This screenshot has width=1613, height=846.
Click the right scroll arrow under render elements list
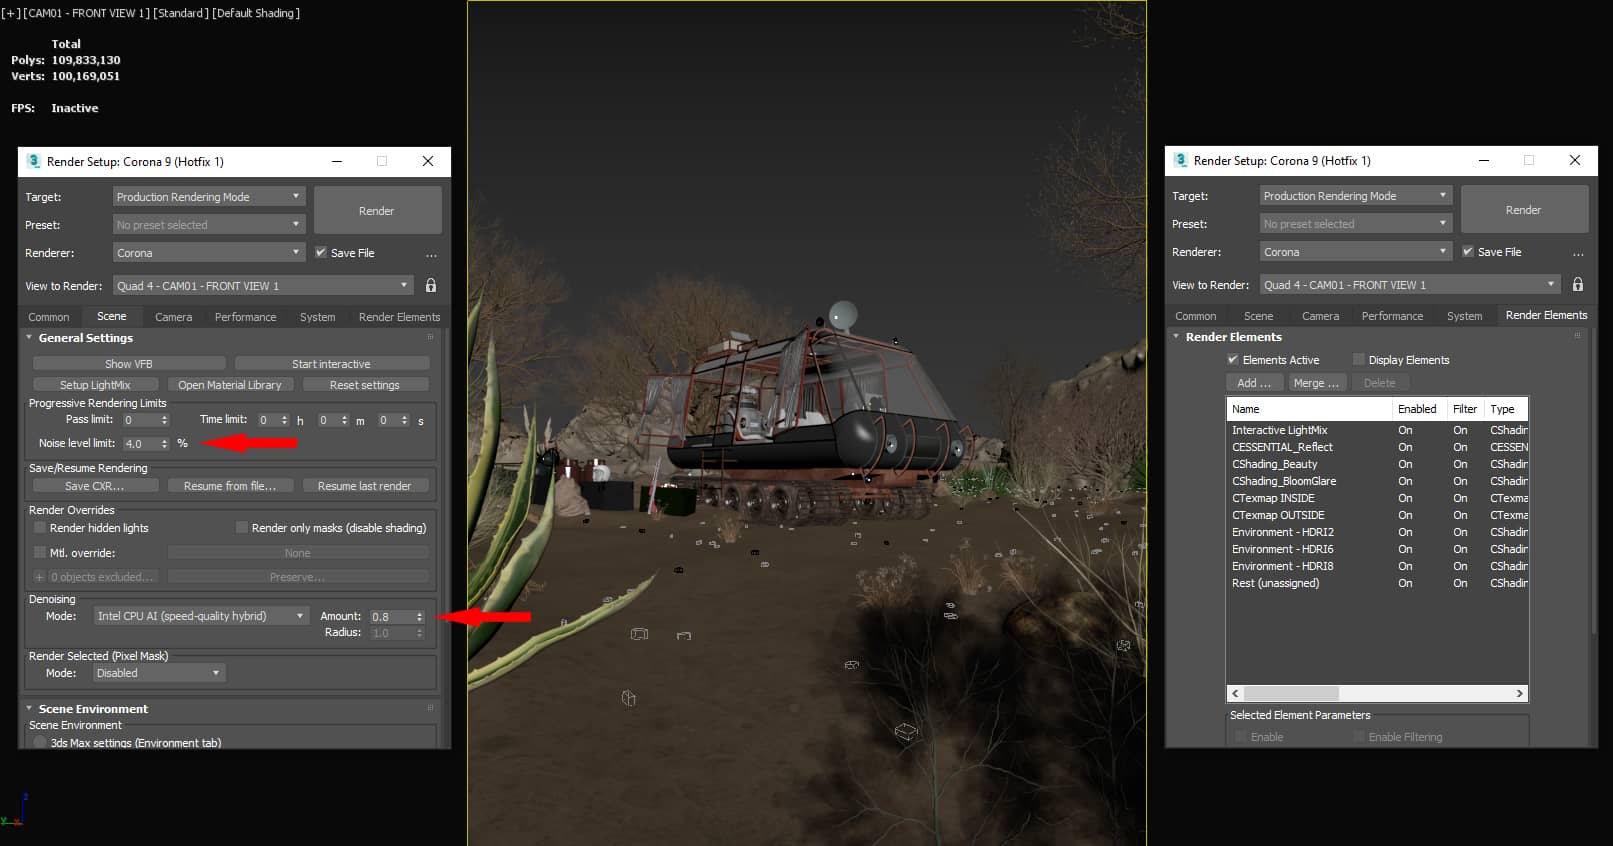point(1519,693)
